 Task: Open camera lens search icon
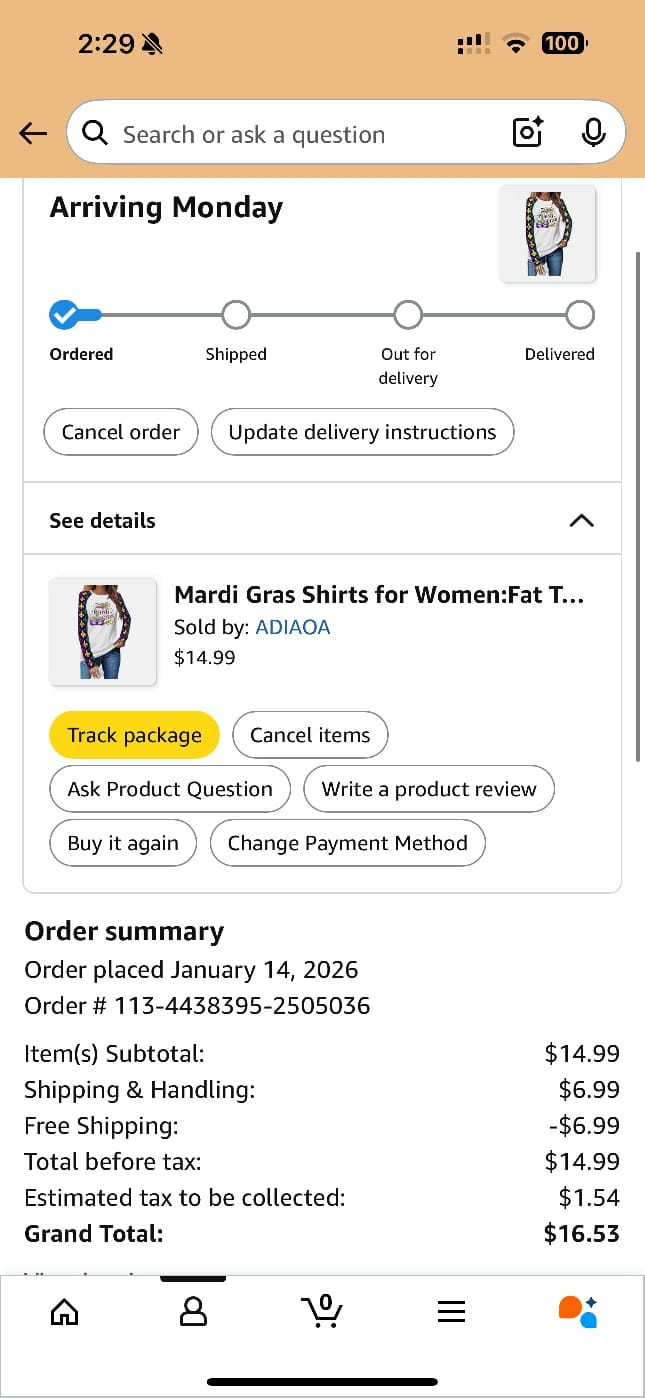tap(527, 132)
